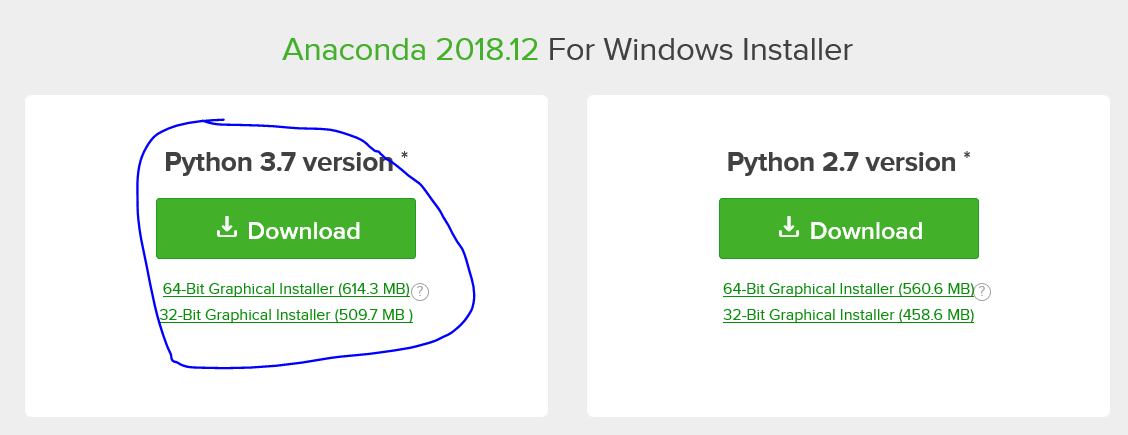The image size is (1128, 435).
Task: Open the help icon beside 614.3 MB installer
Action: click(420, 292)
